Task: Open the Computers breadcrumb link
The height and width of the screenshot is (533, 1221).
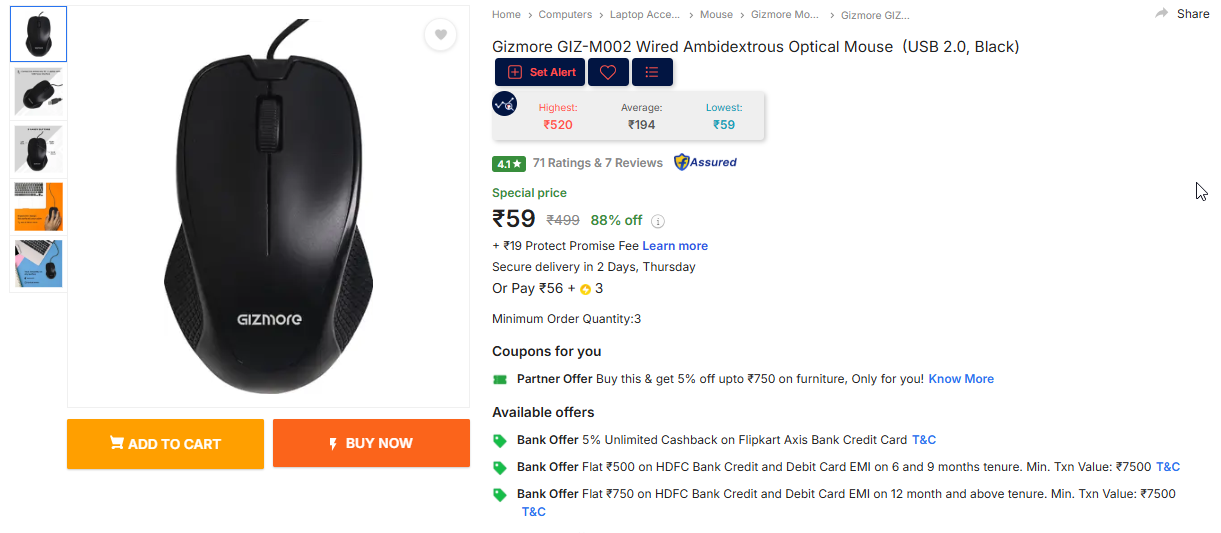Action: tap(565, 14)
